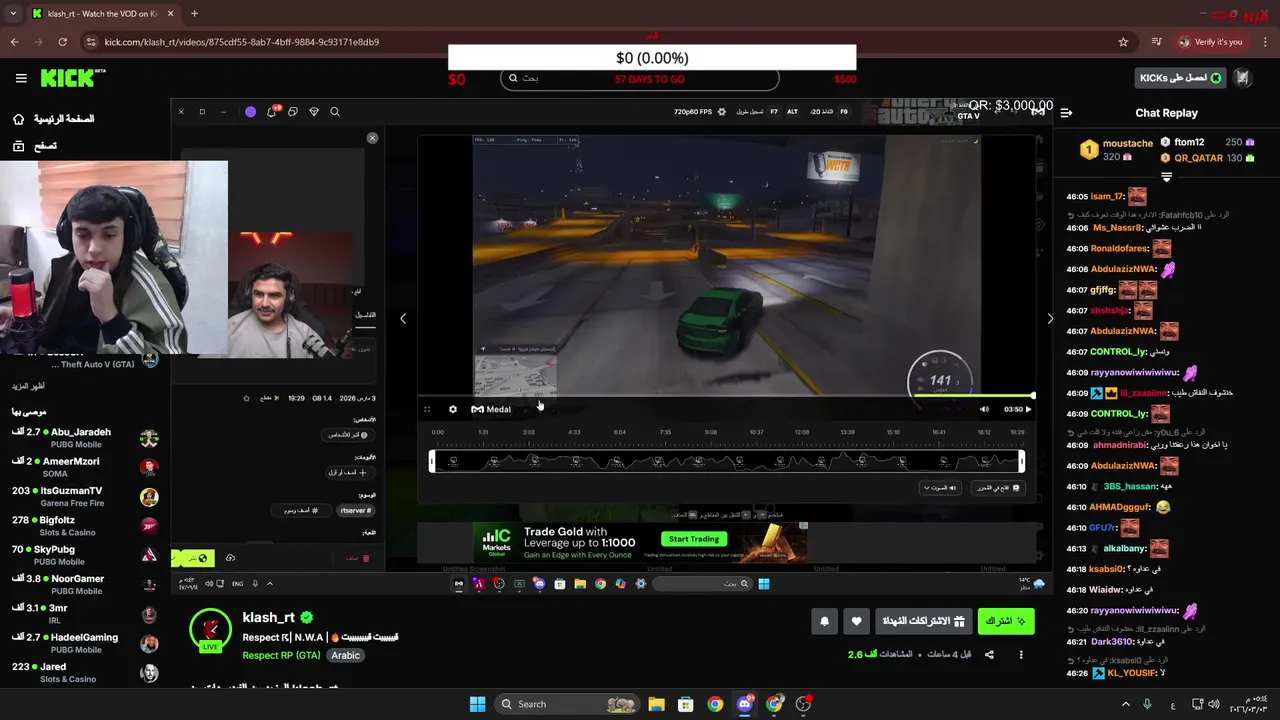This screenshot has height=720, width=1280.
Task: Toggle fullscreen on the Medal clip player
Action: (x=427, y=409)
